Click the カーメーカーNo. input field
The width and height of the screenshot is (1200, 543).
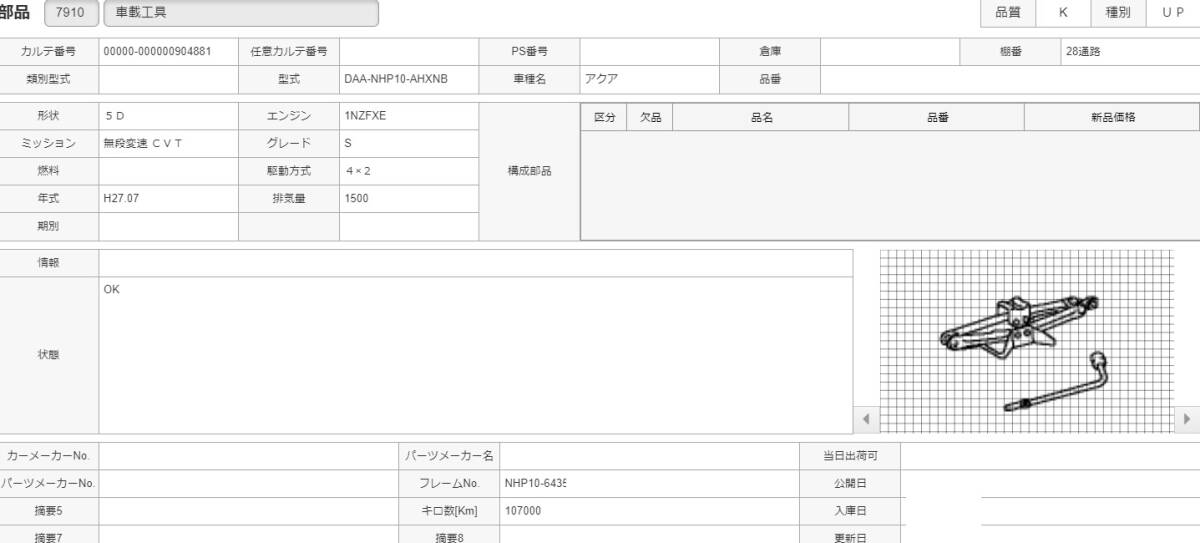click(x=248, y=455)
